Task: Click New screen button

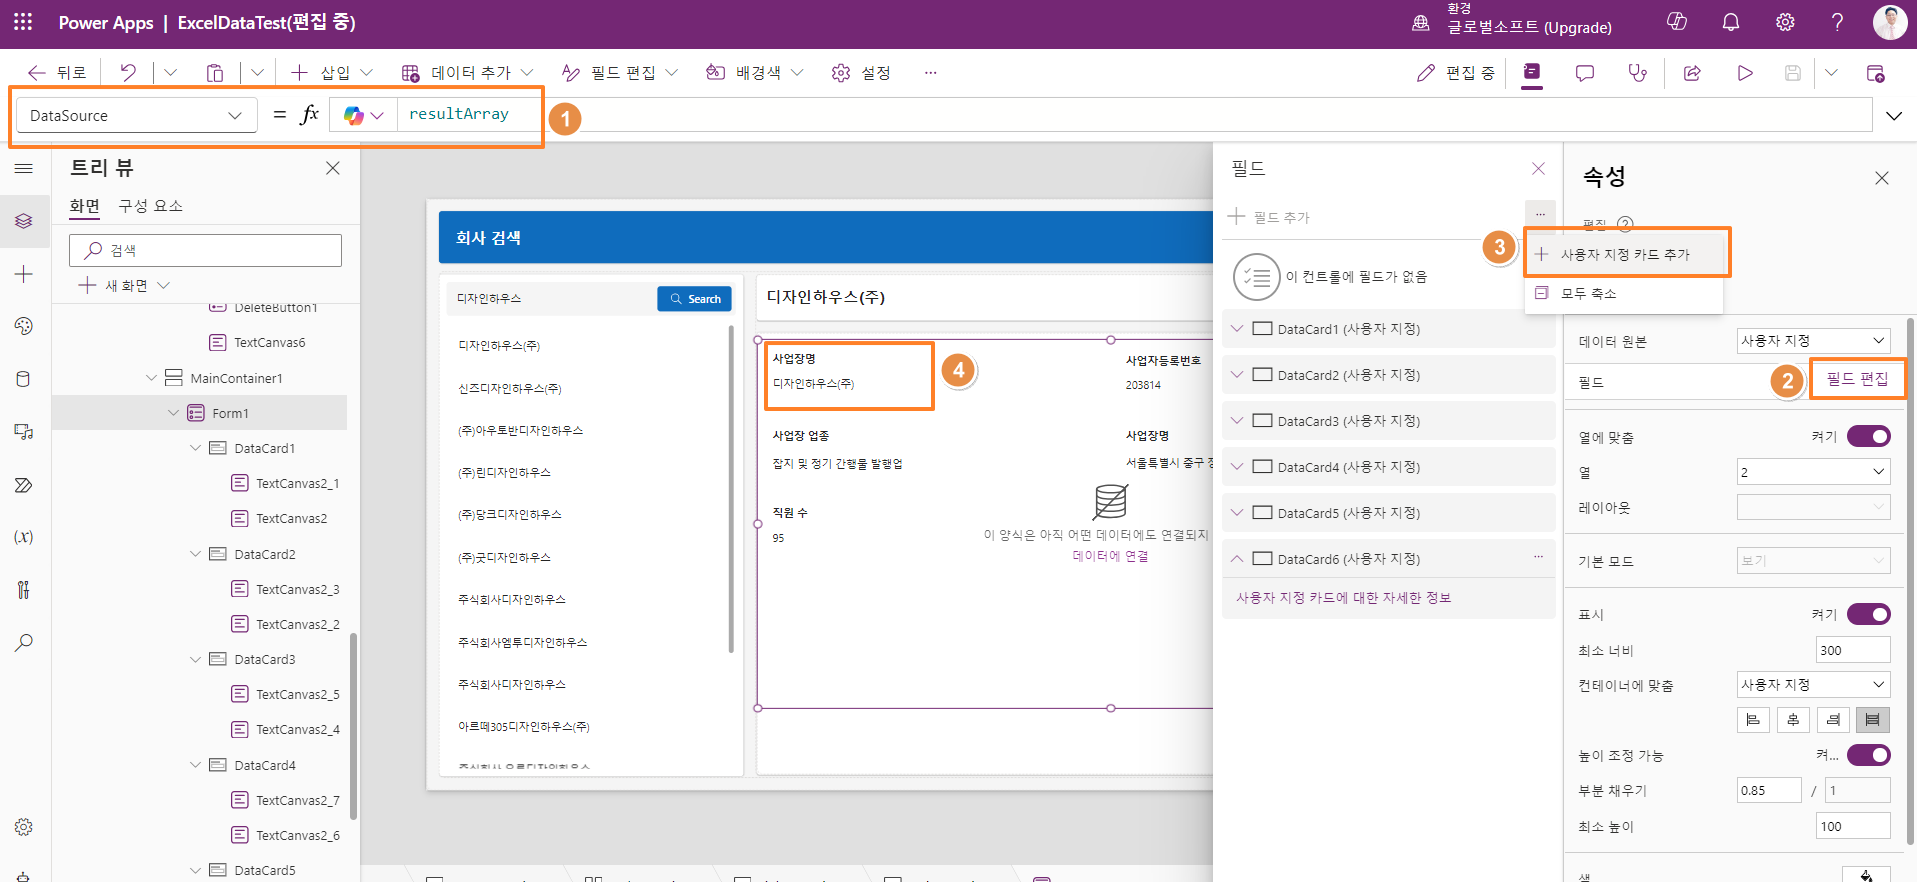Action: pos(125,285)
